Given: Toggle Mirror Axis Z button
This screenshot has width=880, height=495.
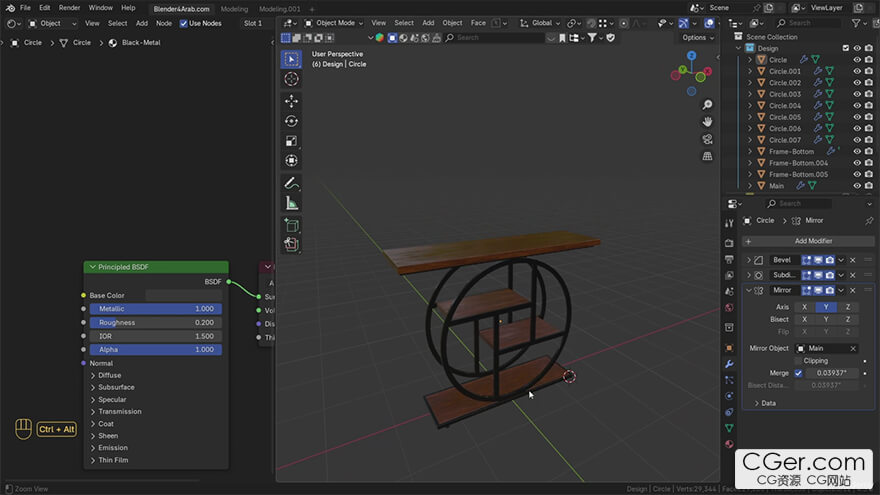Looking at the screenshot, I should click(x=847, y=307).
